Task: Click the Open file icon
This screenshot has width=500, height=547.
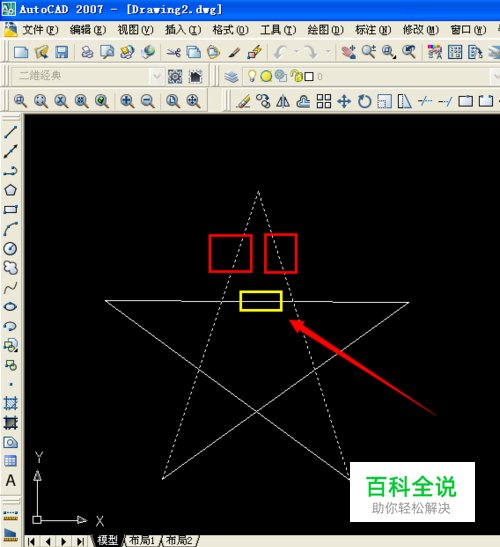Action: [42, 52]
